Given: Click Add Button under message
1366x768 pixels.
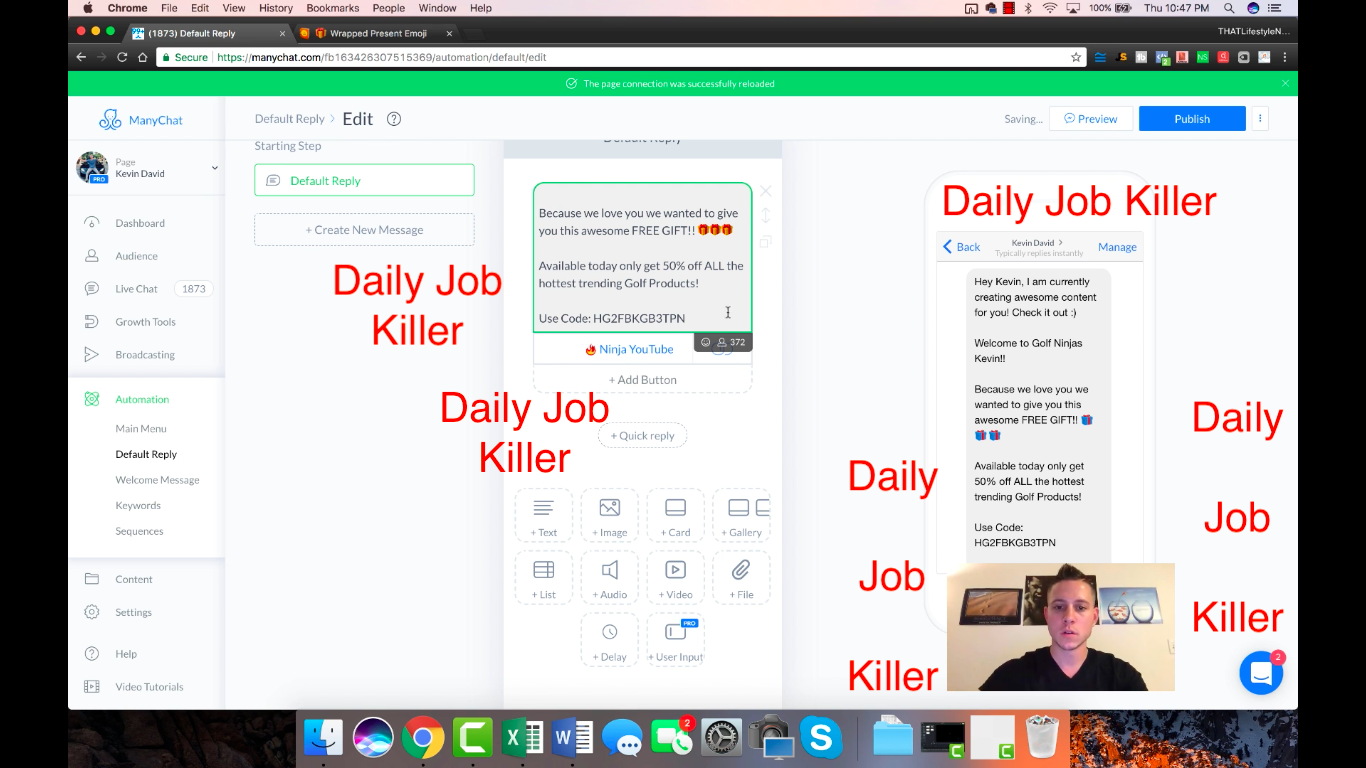Looking at the screenshot, I should pos(642,380).
